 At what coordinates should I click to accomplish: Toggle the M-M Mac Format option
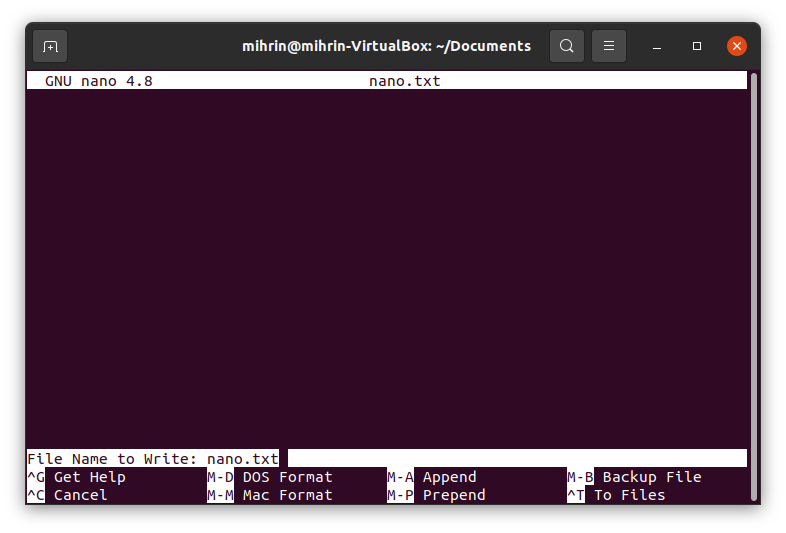(x=270, y=495)
